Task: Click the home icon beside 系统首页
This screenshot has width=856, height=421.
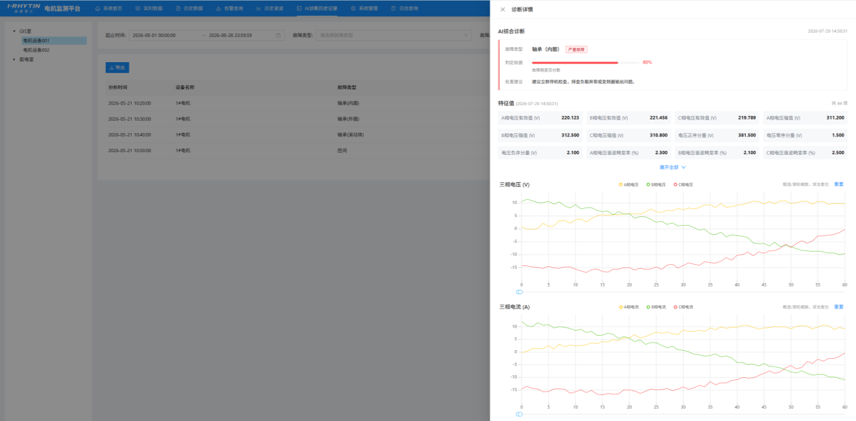Action: click(x=97, y=9)
